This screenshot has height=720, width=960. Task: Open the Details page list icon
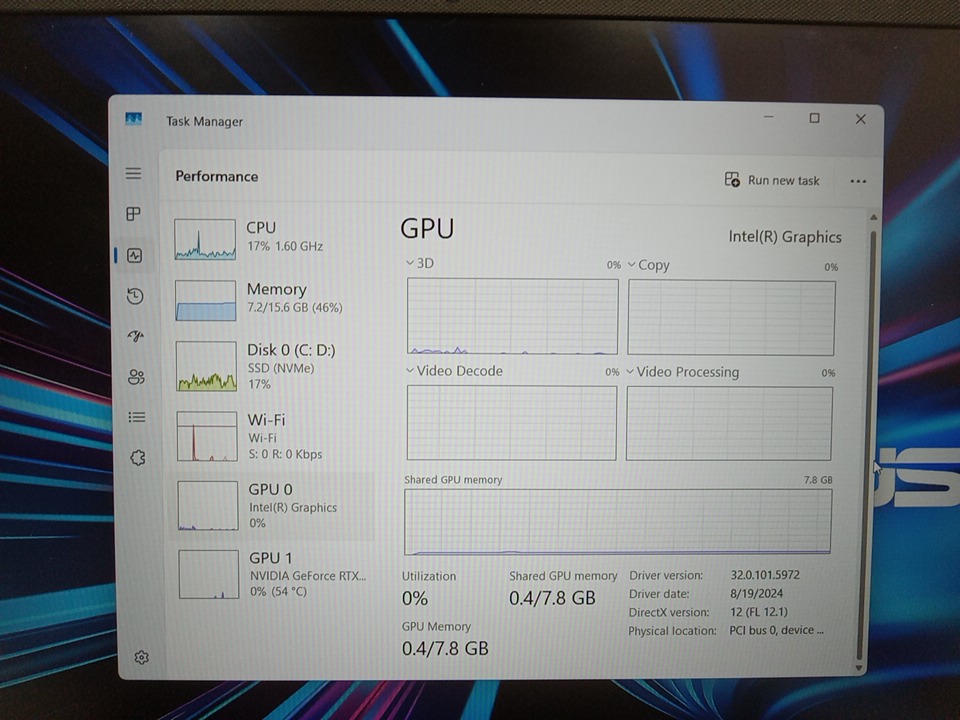pos(137,417)
